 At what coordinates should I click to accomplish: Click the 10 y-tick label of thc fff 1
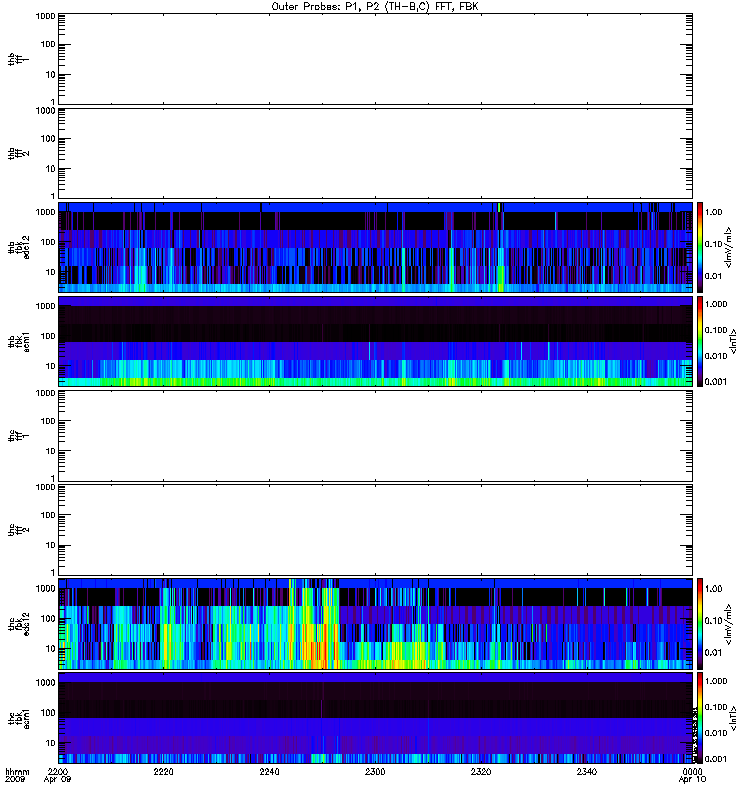(51, 451)
